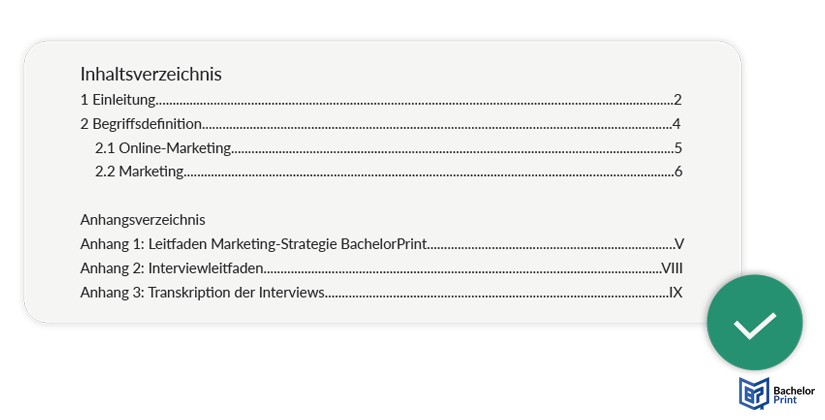Open Anhang 2 Interviewleitfaden entry

point(381,268)
